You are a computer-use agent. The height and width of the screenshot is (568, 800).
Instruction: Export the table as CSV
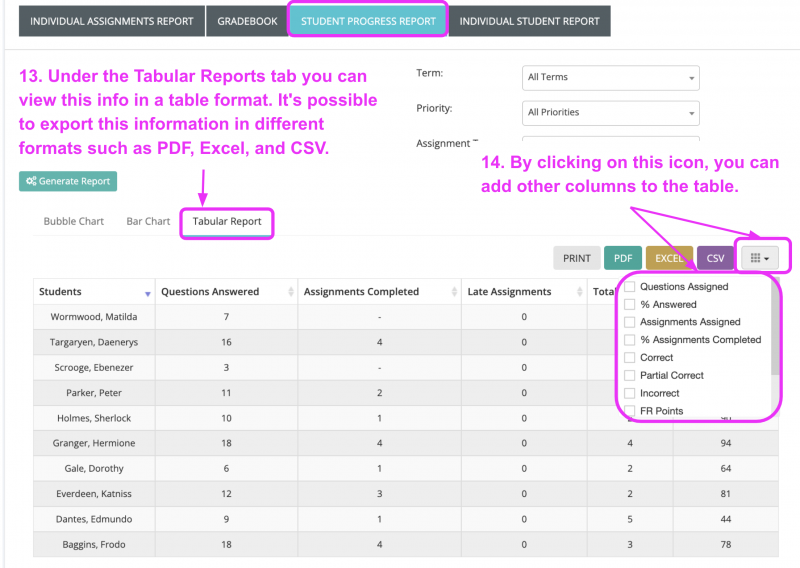coord(715,258)
